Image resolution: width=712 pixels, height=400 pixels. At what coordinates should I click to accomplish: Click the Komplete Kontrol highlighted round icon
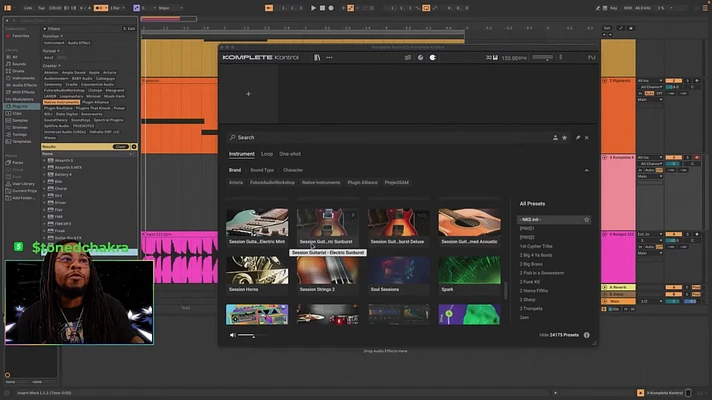click(x=433, y=58)
